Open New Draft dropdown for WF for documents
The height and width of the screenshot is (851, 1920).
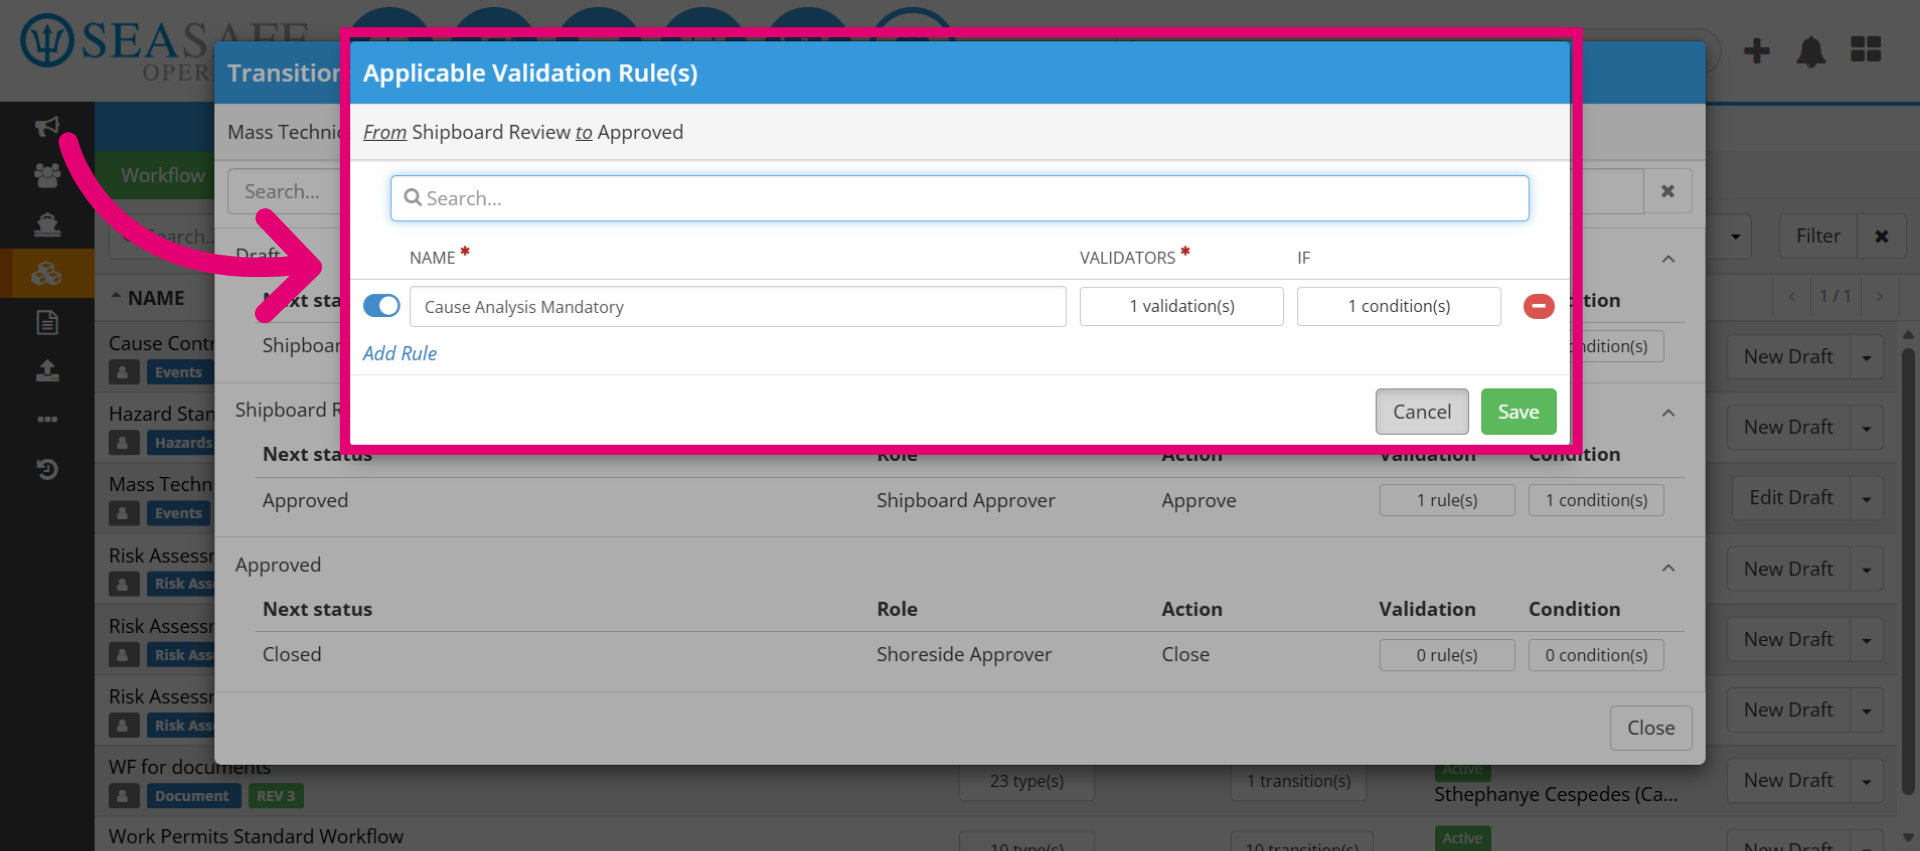[x=1866, y=781]
